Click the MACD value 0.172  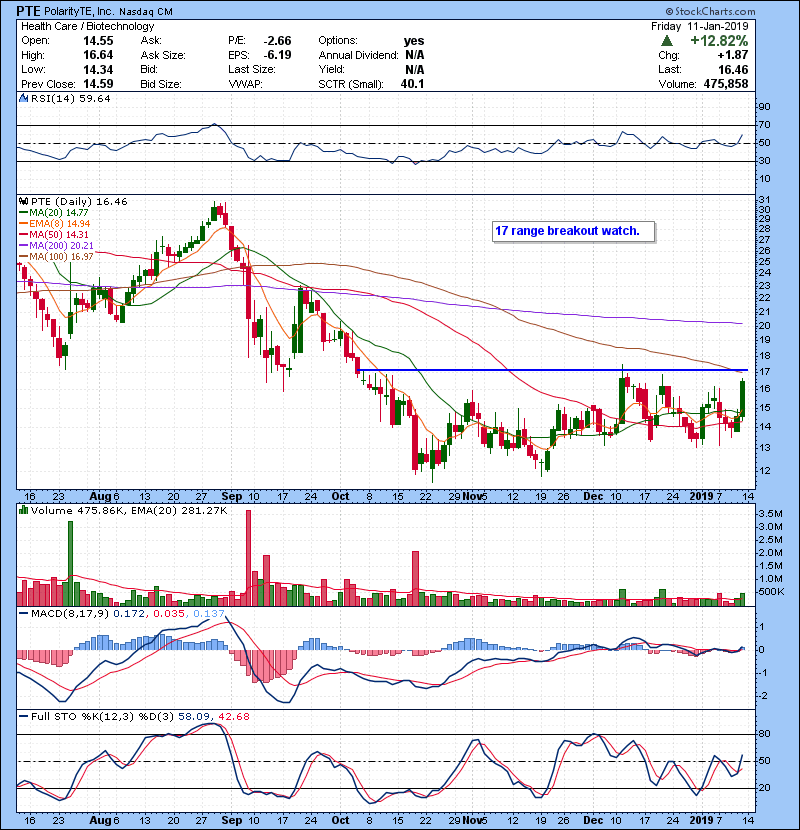[x=129, y=614]
